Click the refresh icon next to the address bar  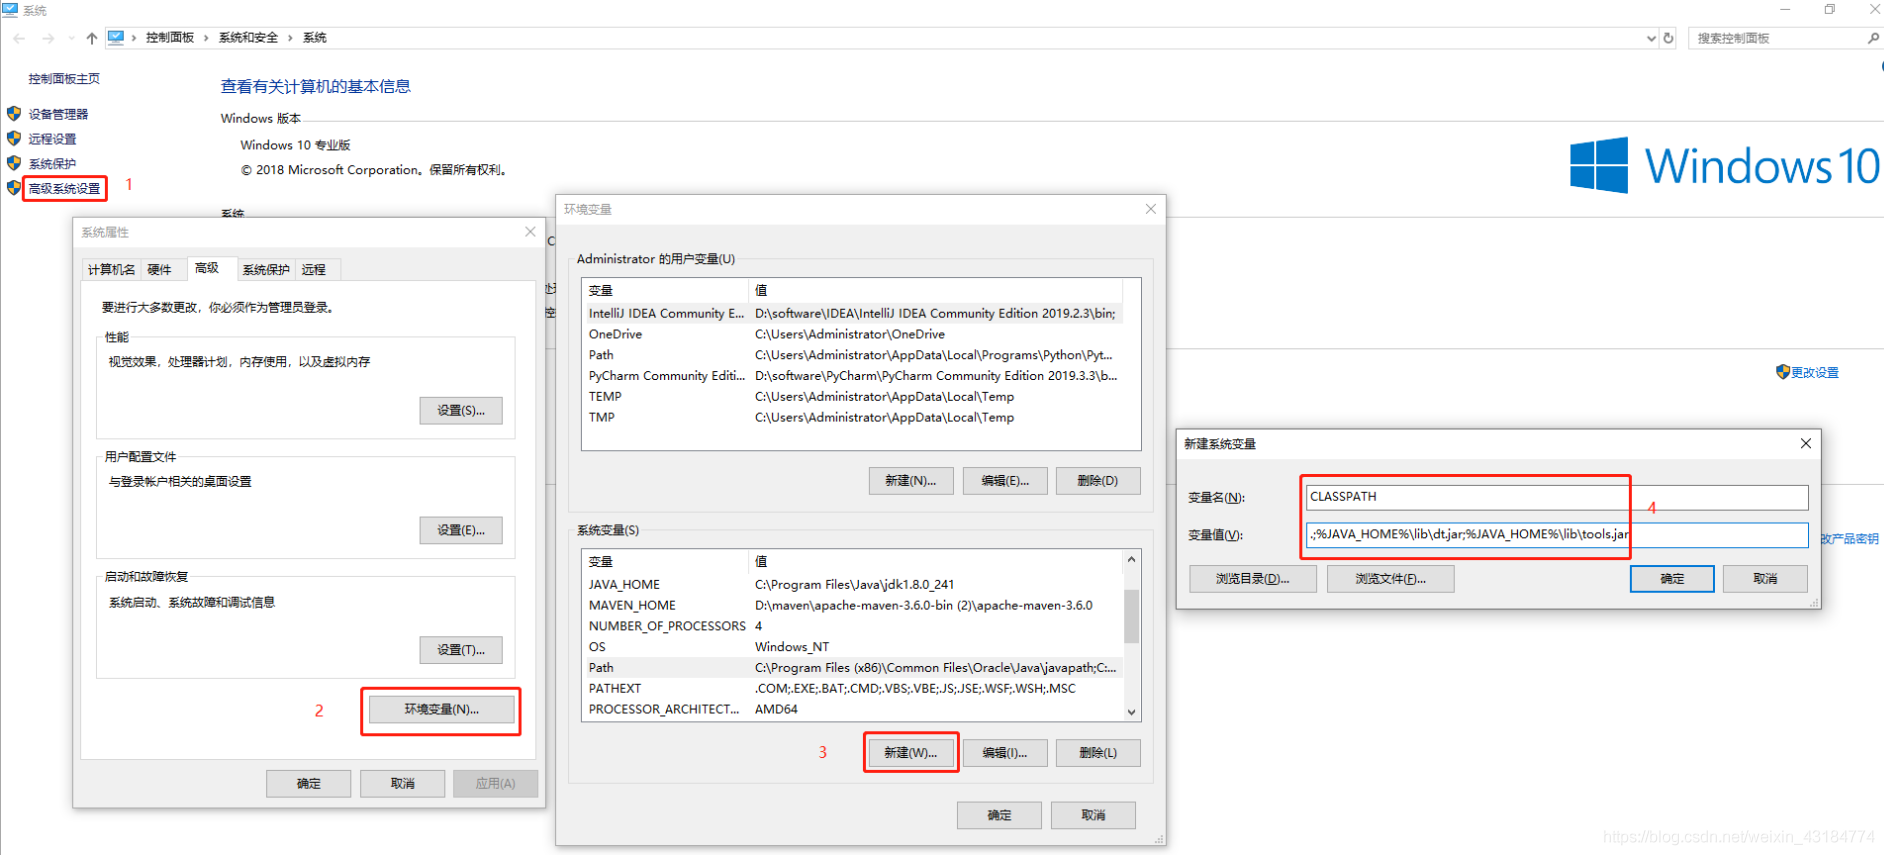click(1668, 38)
